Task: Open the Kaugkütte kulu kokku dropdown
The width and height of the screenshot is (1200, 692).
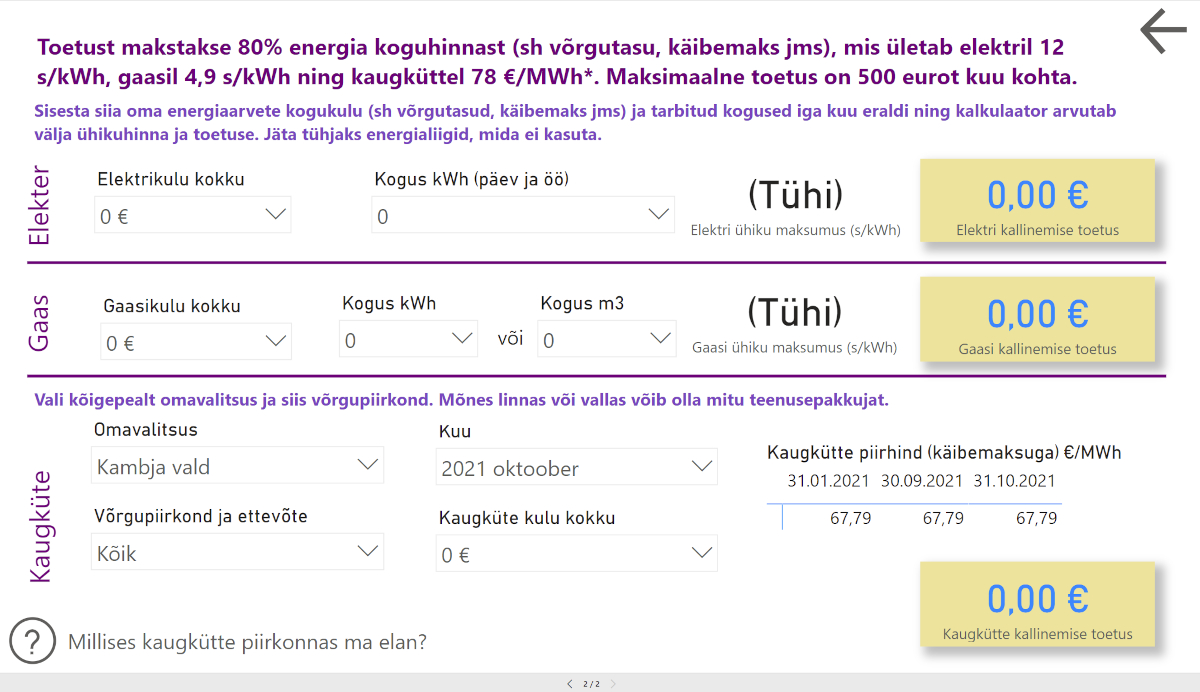Action: pyautogui.click(x=577, y=553)
